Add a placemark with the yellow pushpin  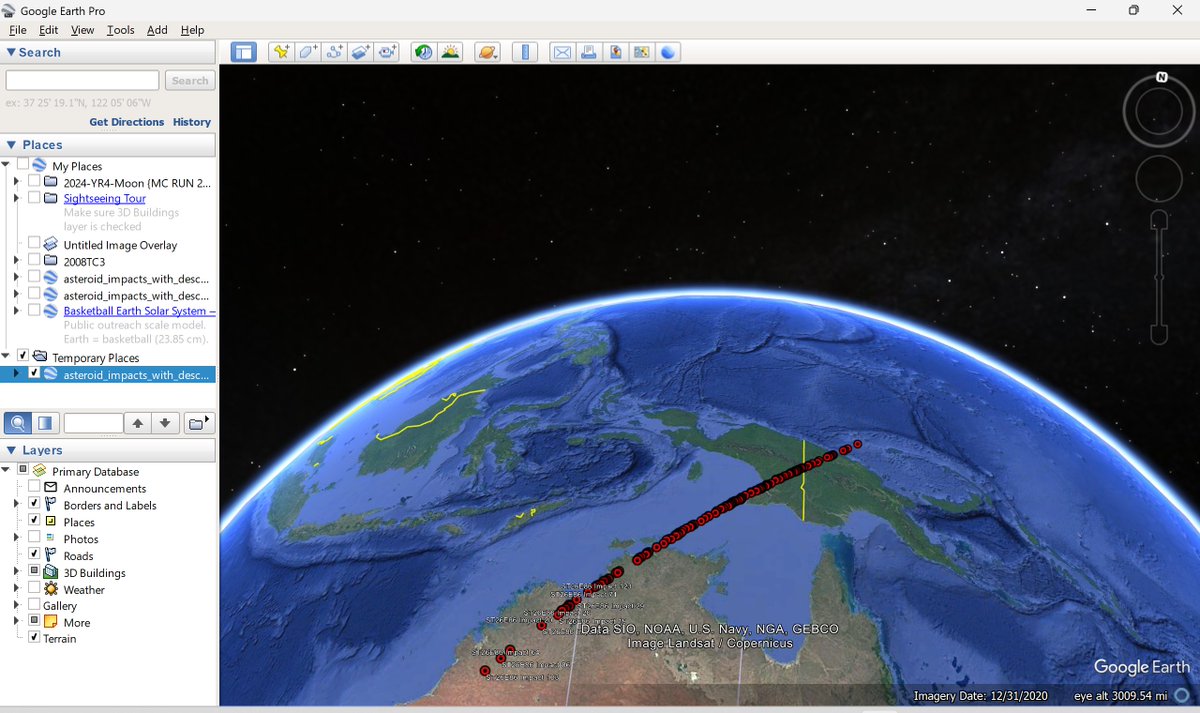point(281,52)
